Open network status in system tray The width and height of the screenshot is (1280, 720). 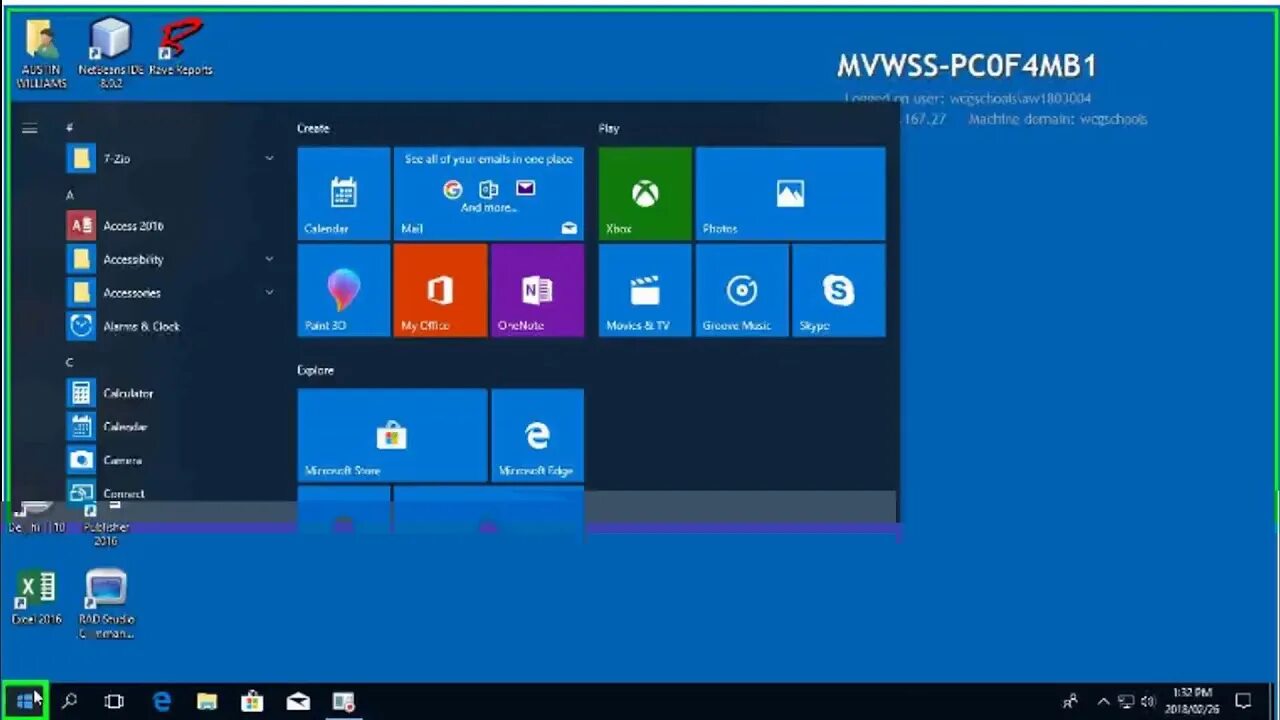click(x=1126, y=701)
